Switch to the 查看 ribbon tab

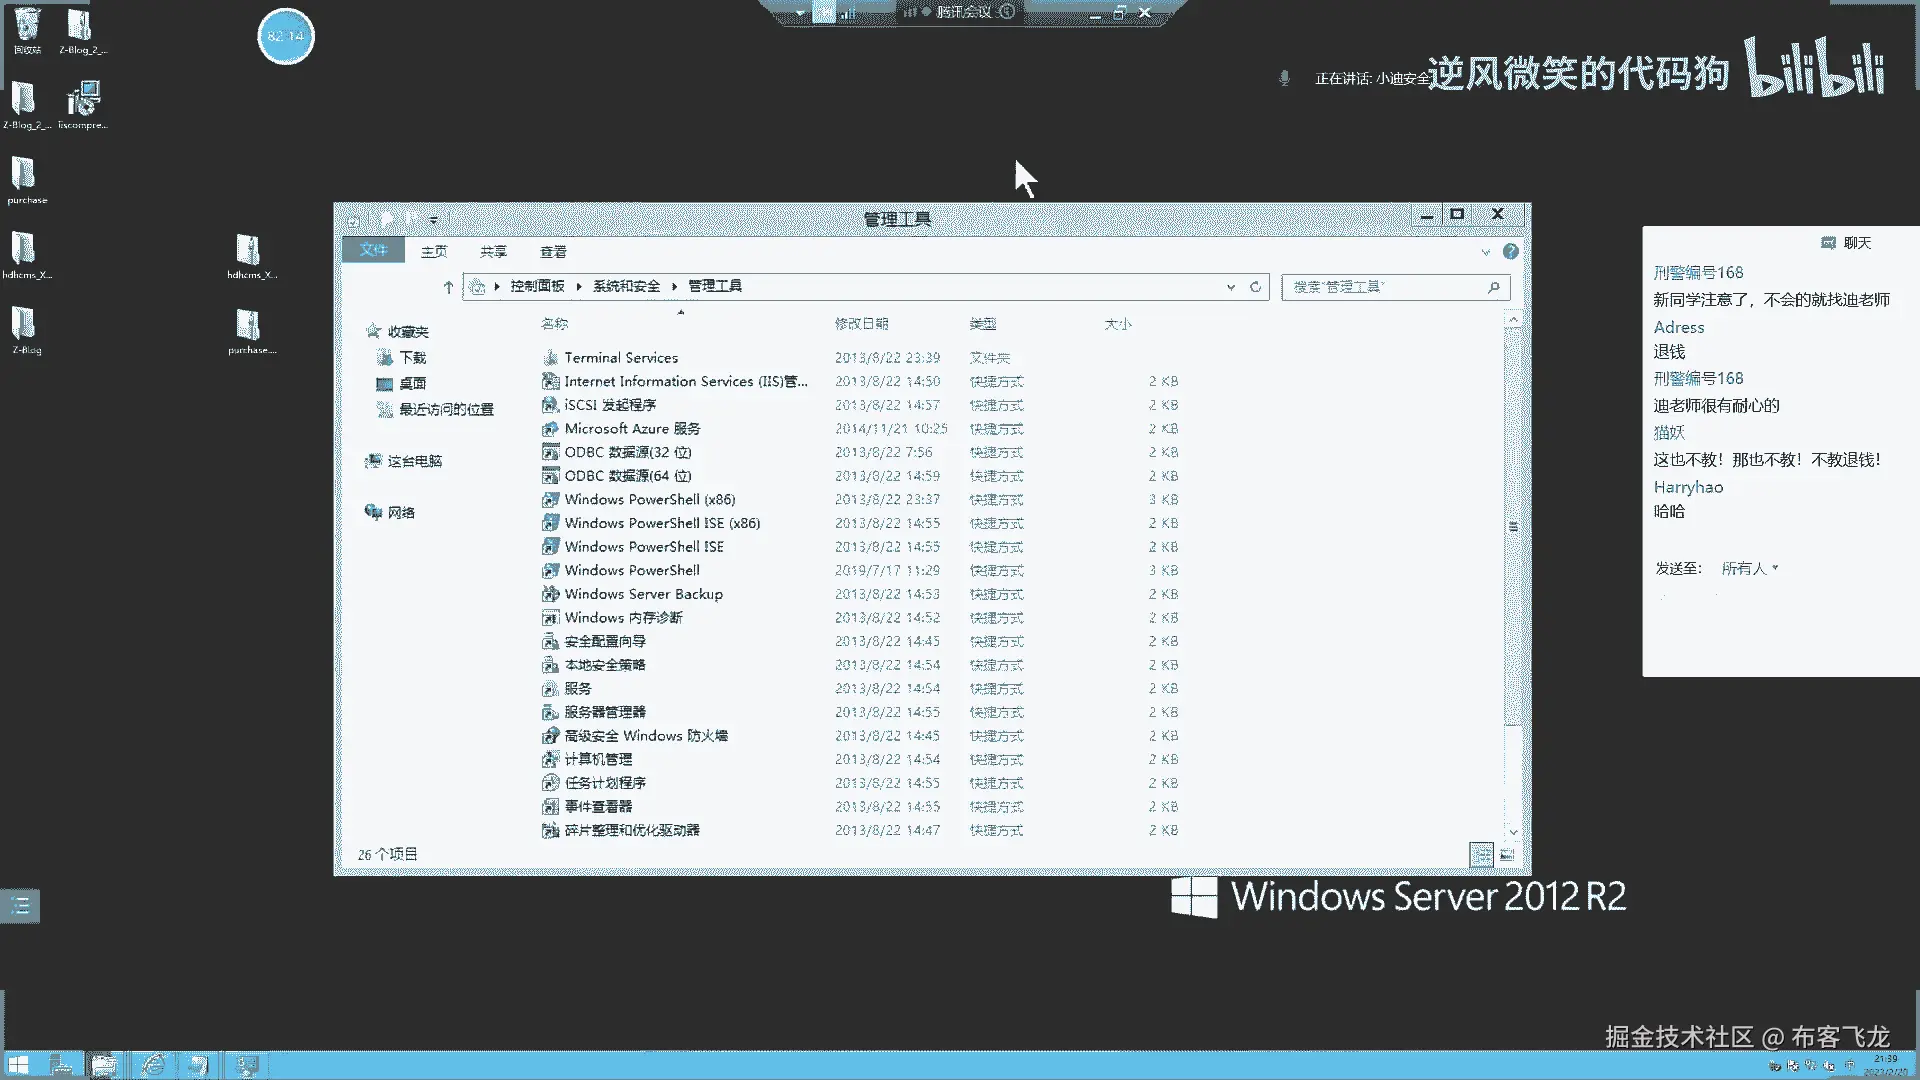[553, 252]
